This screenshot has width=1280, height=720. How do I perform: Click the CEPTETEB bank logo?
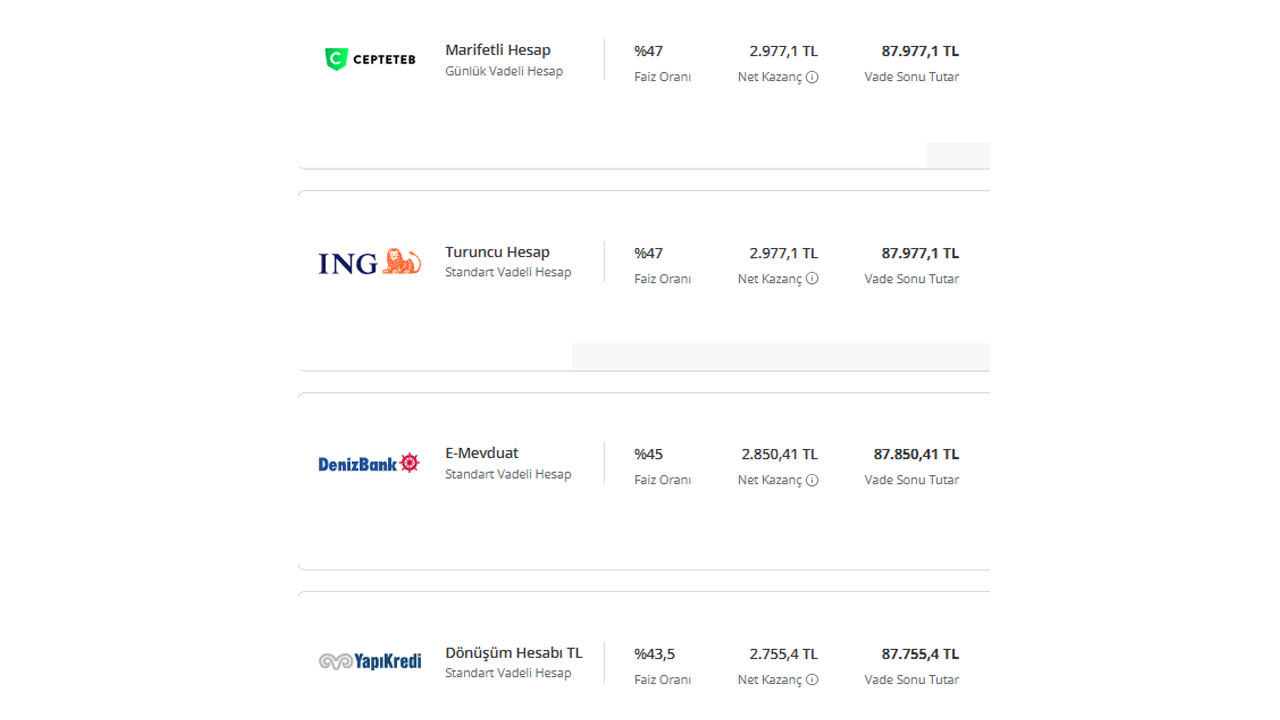[x=370, y=59]
